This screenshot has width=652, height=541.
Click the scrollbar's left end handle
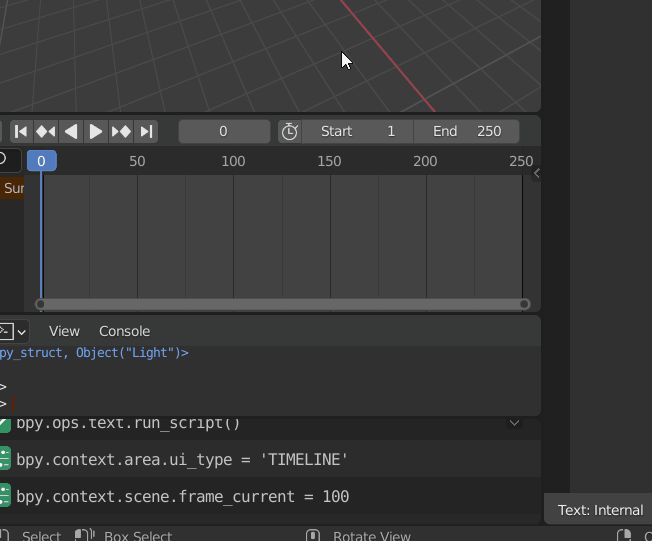click(x=40, y=304)
